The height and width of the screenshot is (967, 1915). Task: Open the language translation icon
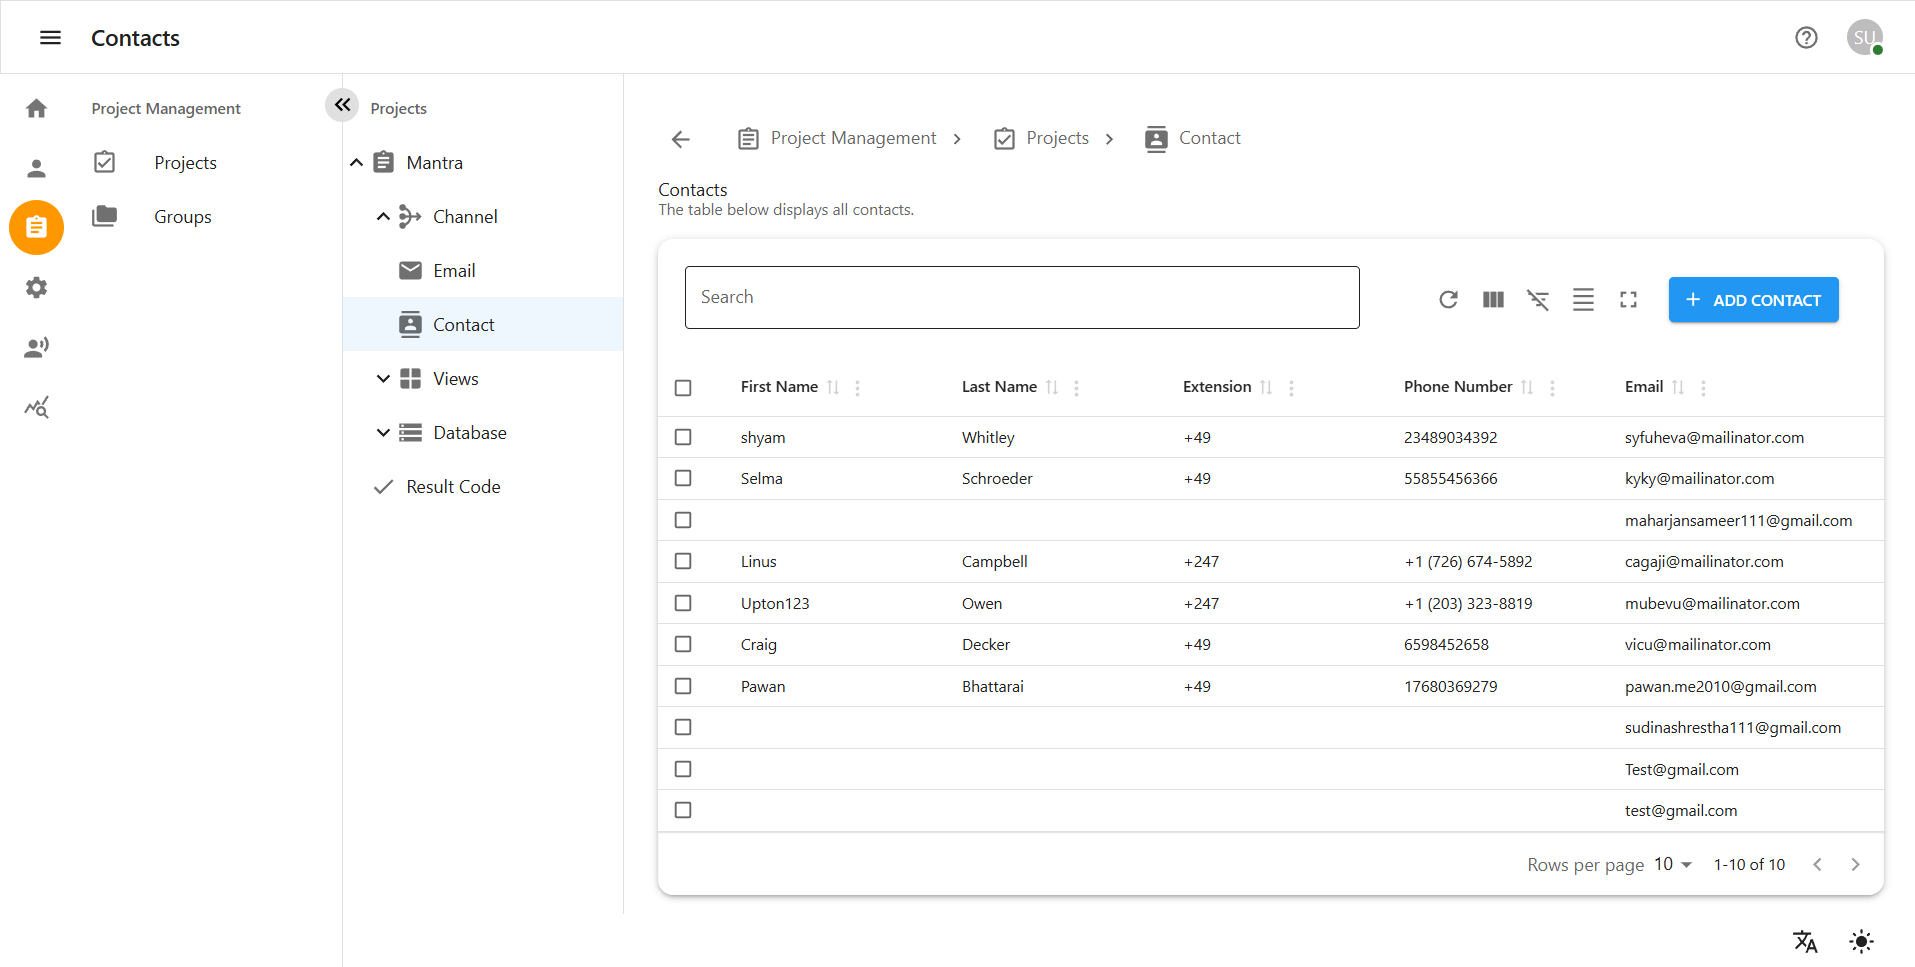1804,941
